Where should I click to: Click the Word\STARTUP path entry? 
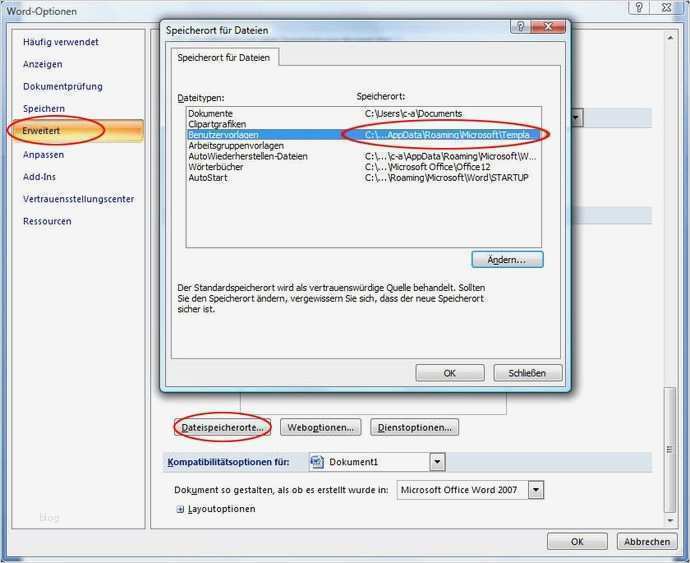(447, 178)
